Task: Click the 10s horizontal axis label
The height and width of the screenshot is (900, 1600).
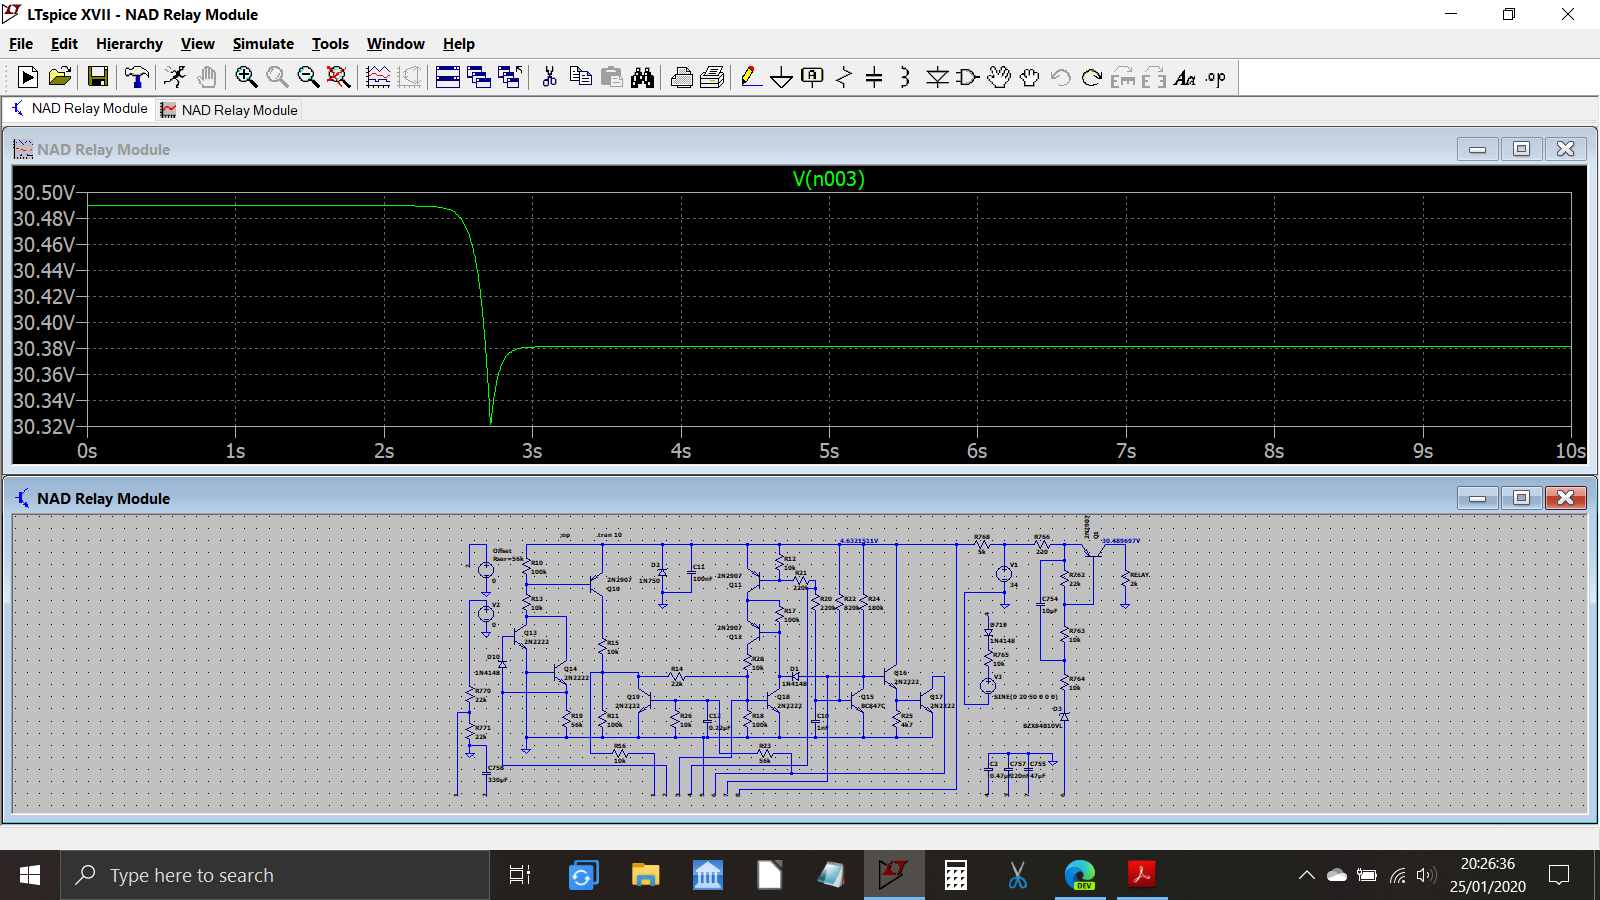Action: pyautogui.click(x=1570, y=451)
